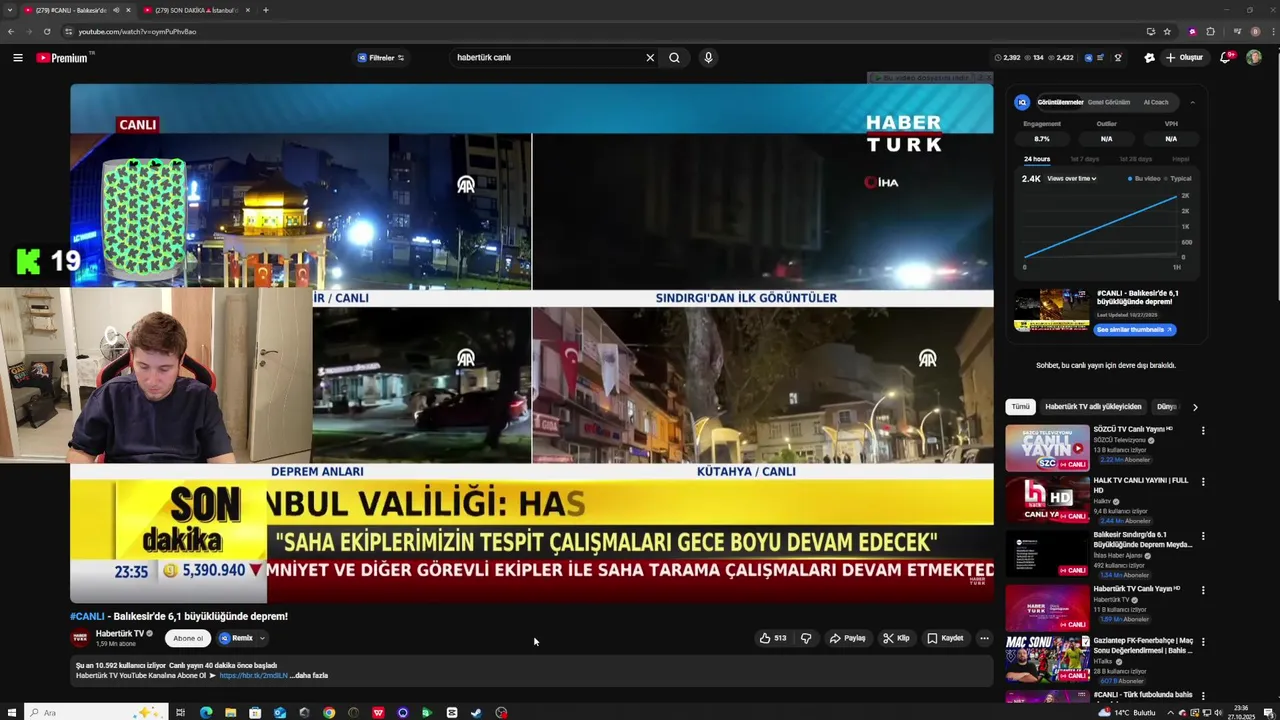Screen dimensions: 1280x720
Task: Open the Filtreler dropdown
Action: click(x=381, y=58)
